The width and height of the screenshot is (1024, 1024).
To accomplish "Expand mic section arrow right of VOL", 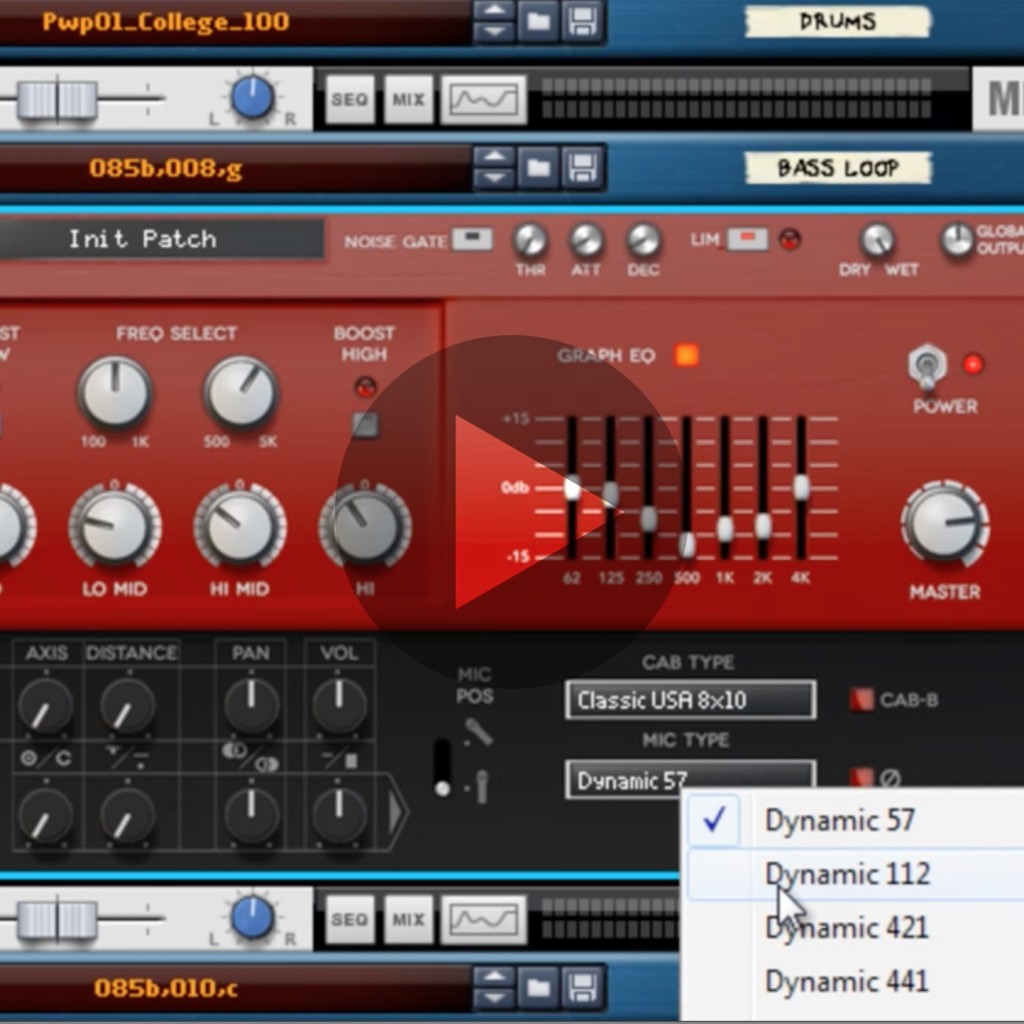I will [396, 813].
